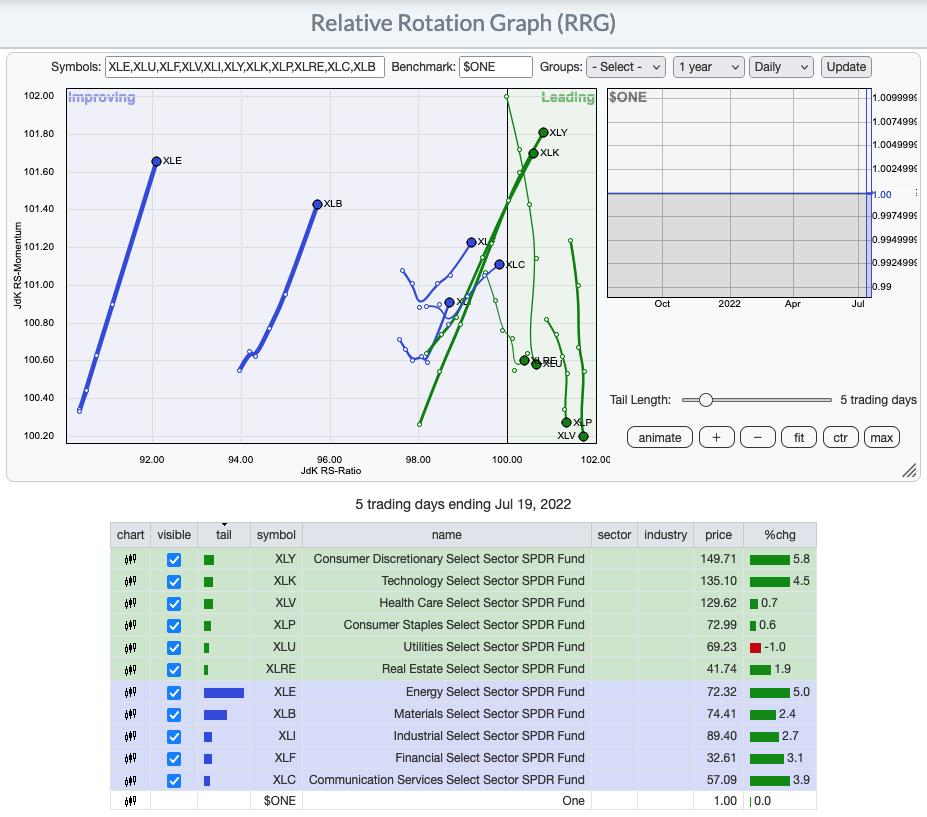Start the animate button
Screen dimensions: 927x817
660,437
